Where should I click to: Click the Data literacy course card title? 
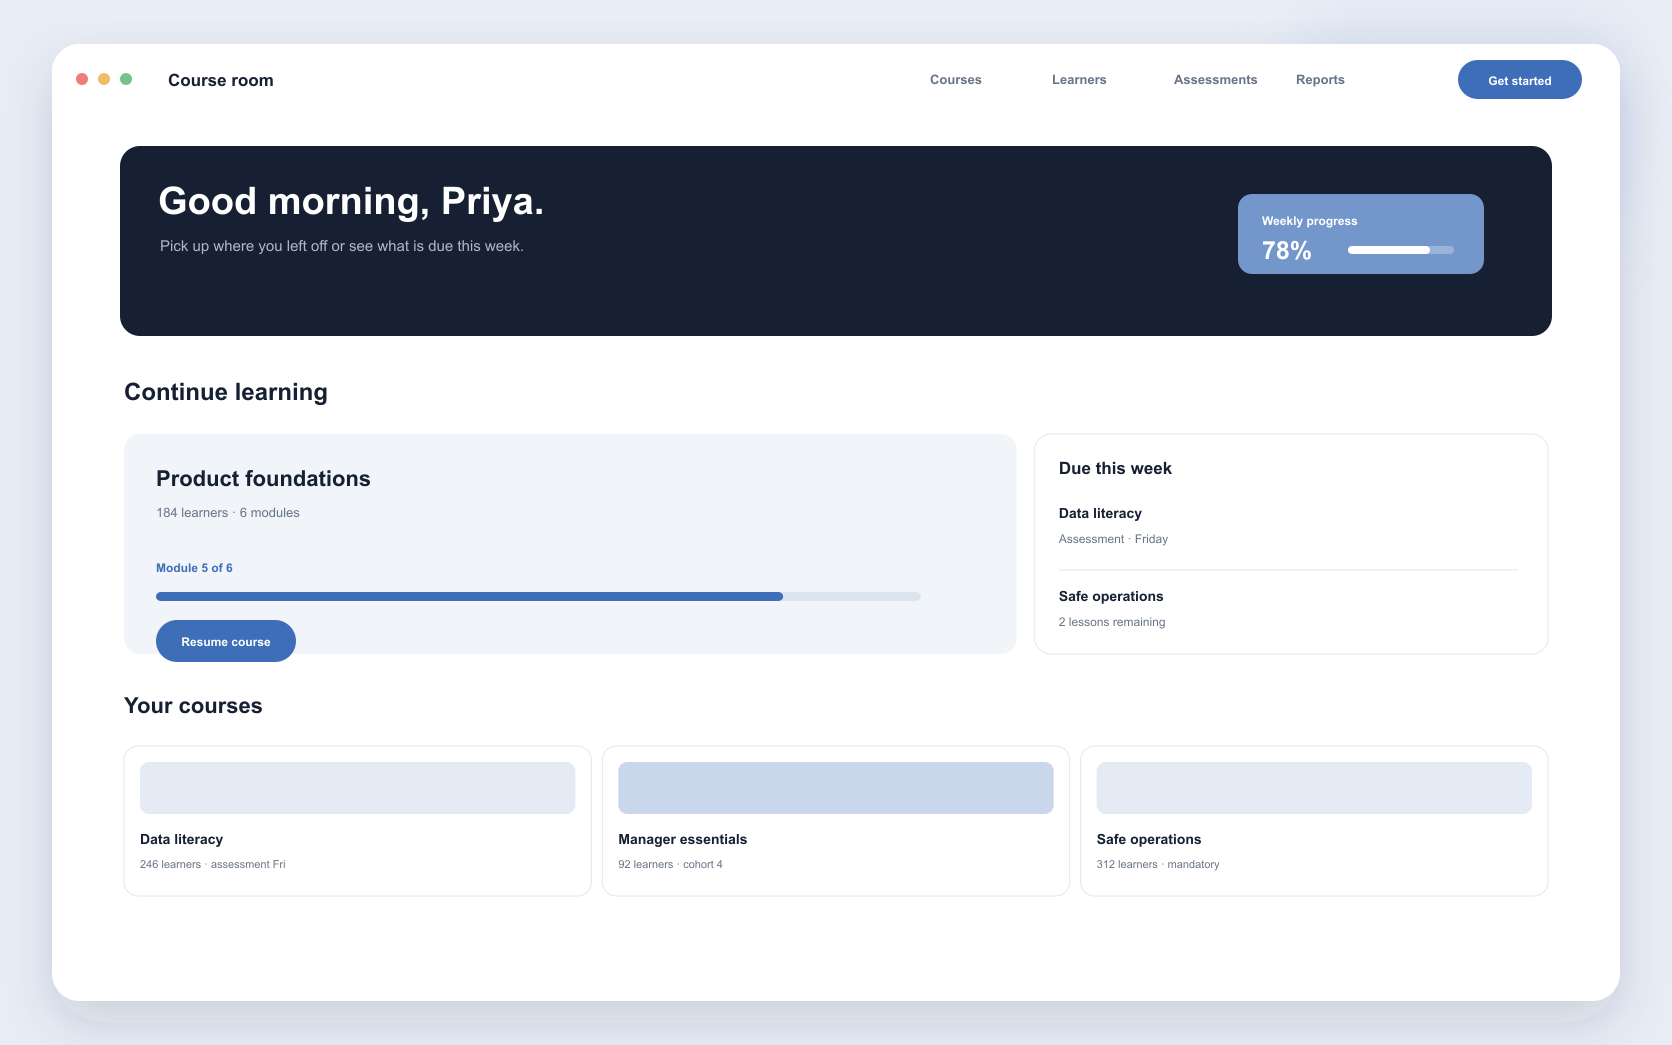(181, 839)
